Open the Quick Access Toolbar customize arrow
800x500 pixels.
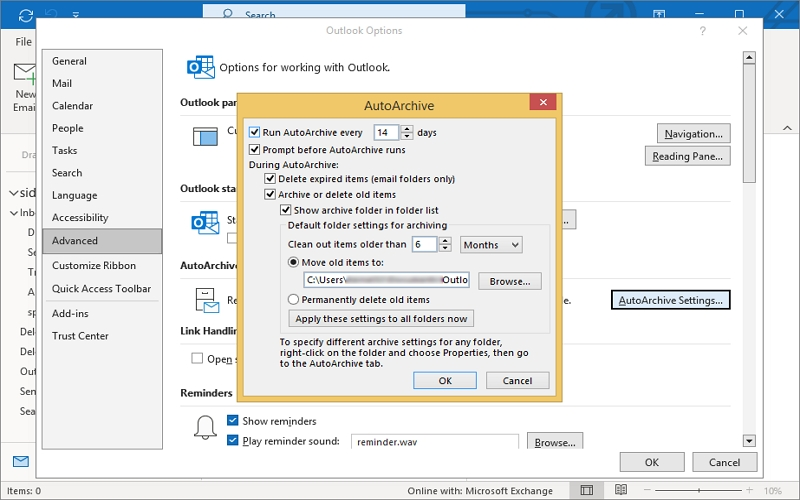(76, 15)
